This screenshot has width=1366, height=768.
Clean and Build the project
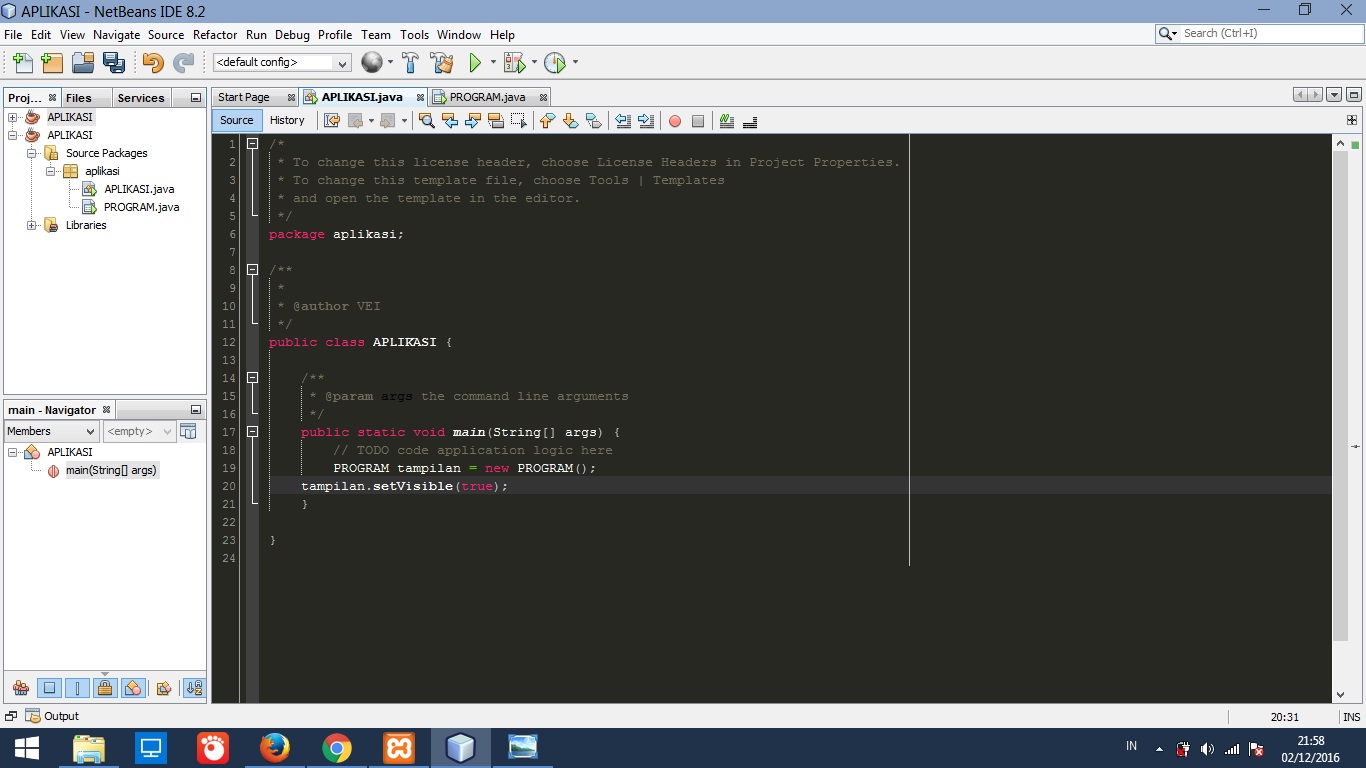tap(442, 62)
